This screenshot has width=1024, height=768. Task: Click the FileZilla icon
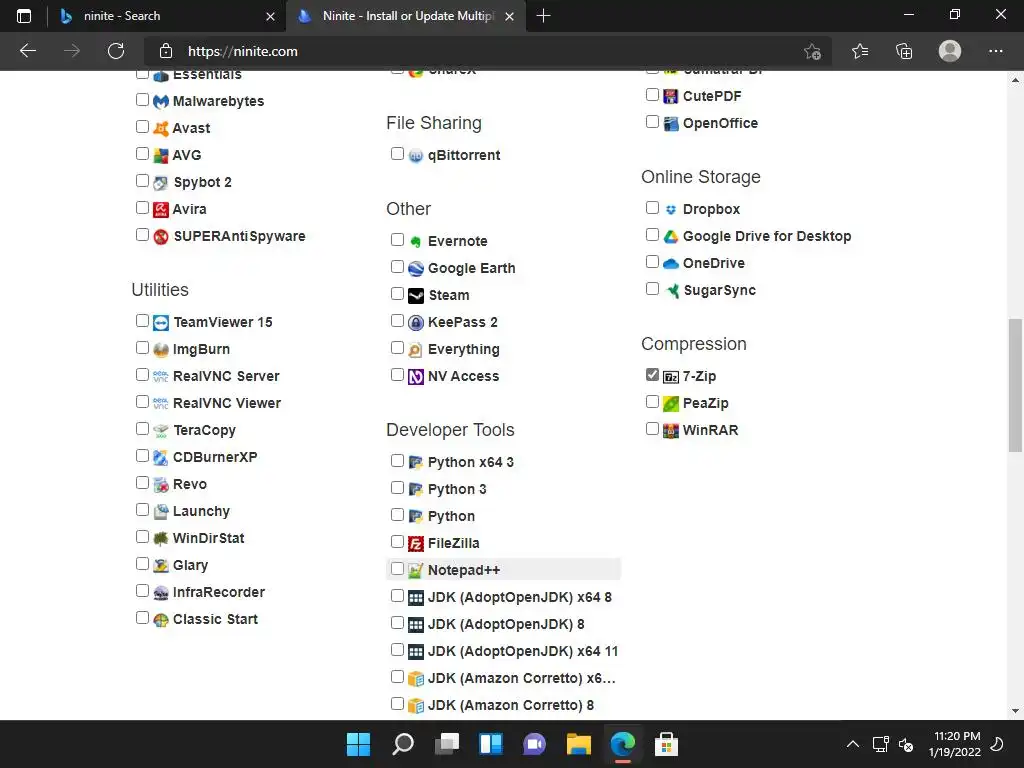[416, 543]
